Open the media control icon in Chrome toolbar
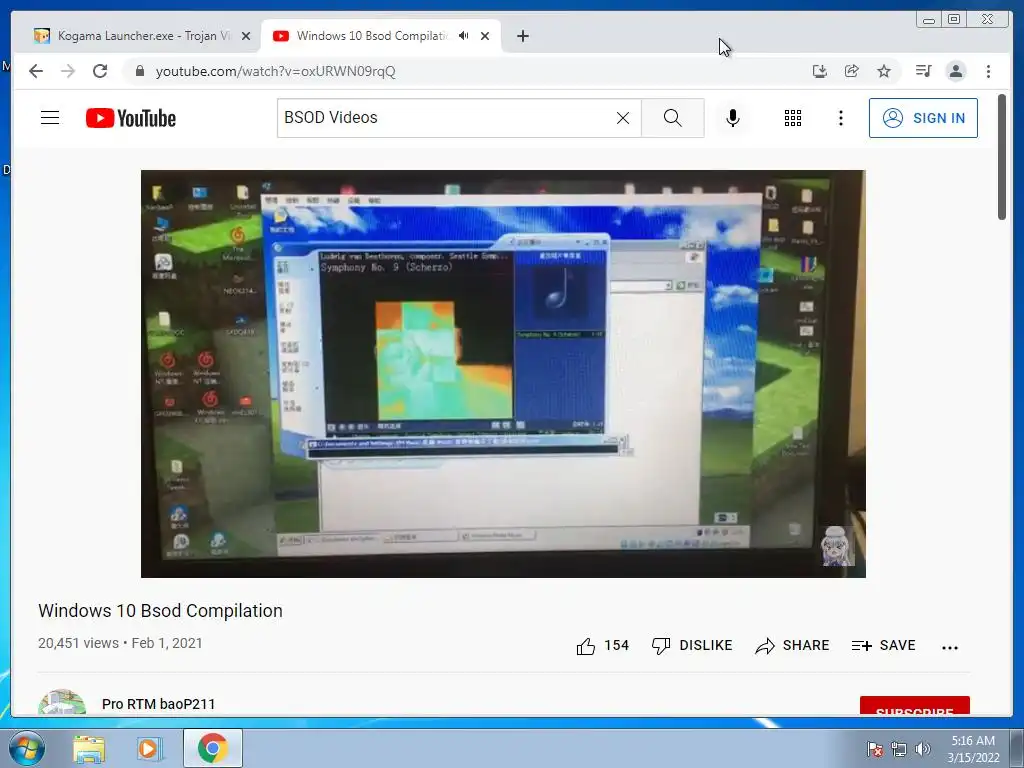Viewport: 1024px width, 768px height. click(x=923, y=71)
